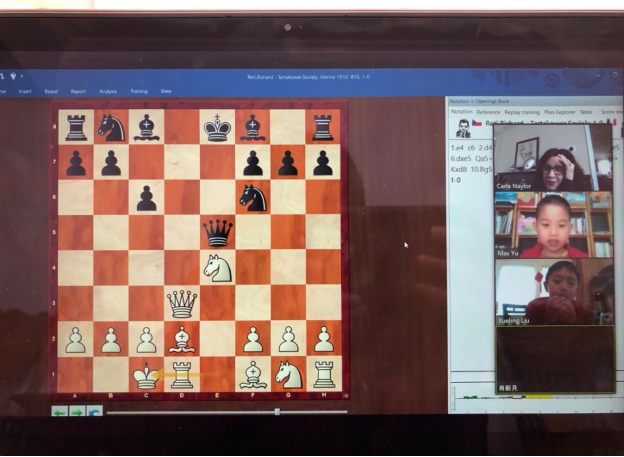Select move 10.Bg5 in the notation
Image resolution: width=624 pixels, height=457 pixels.
(x=482, y=169)
